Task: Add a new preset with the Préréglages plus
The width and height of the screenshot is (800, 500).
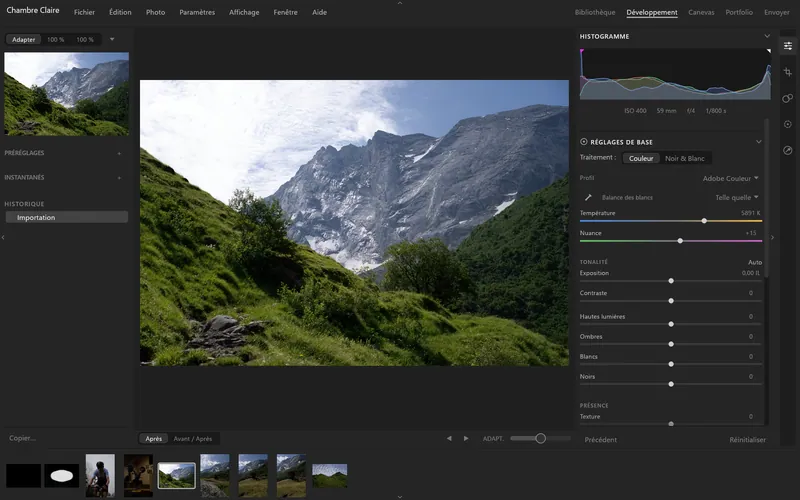Action: (x=119, y=153)
